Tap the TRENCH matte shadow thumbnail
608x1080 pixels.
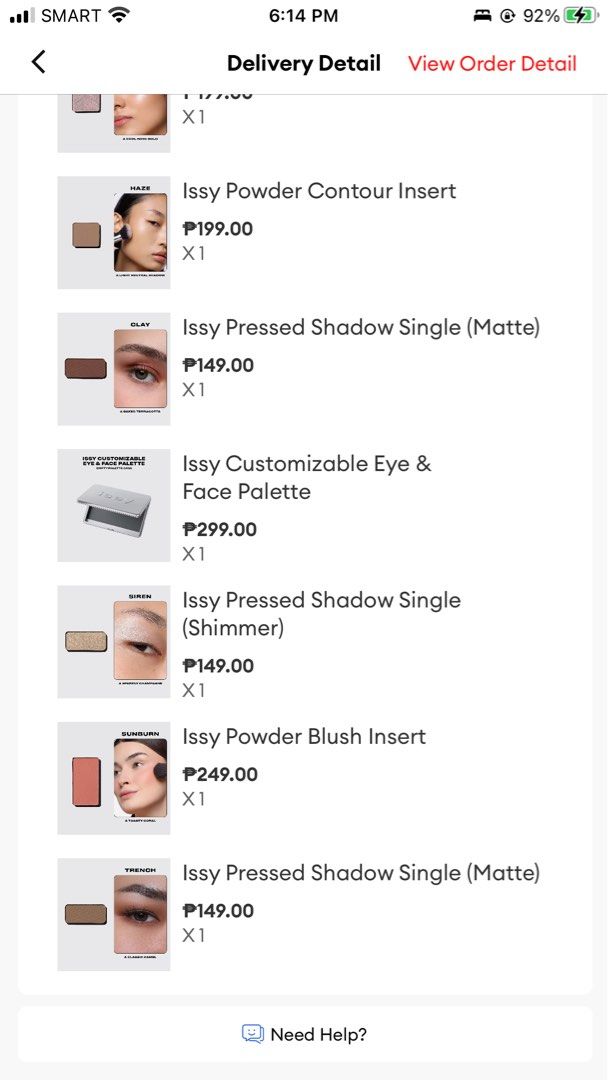[x=113, y=914]
